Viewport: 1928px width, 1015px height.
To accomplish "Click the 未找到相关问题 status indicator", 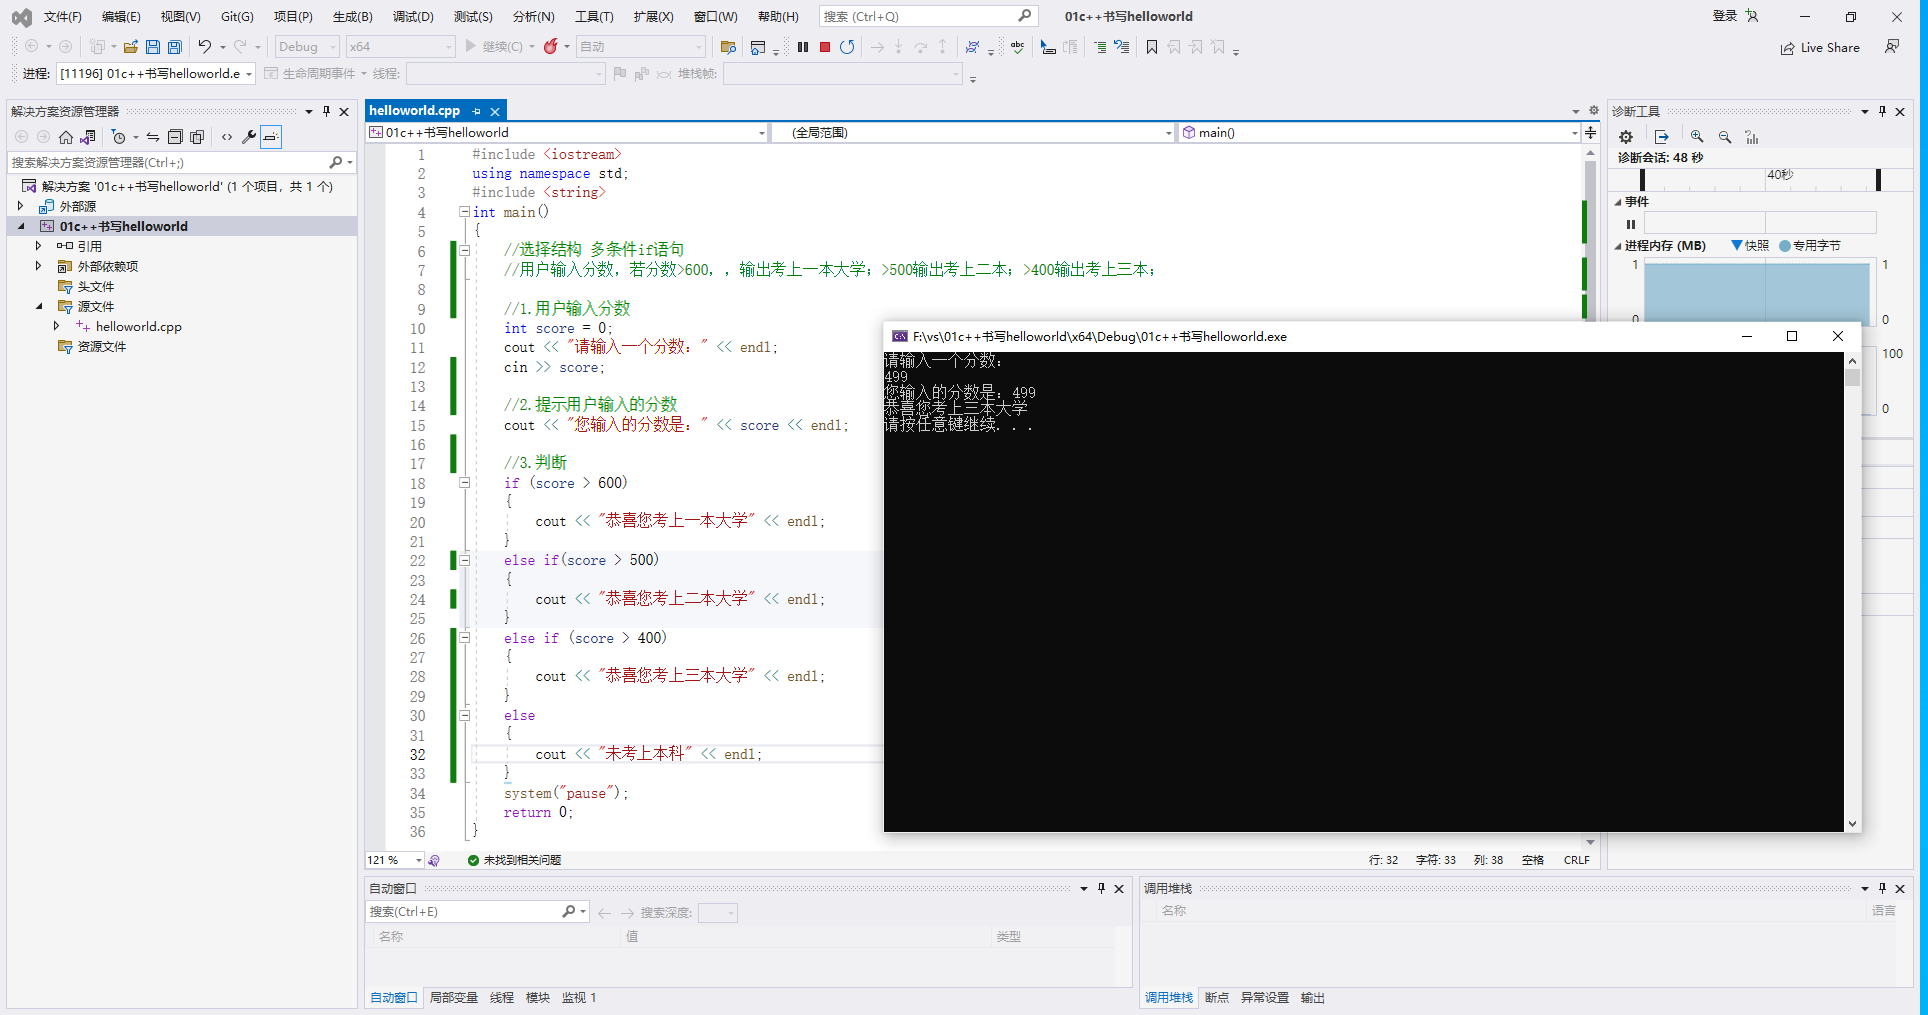I will pos(514,860).
